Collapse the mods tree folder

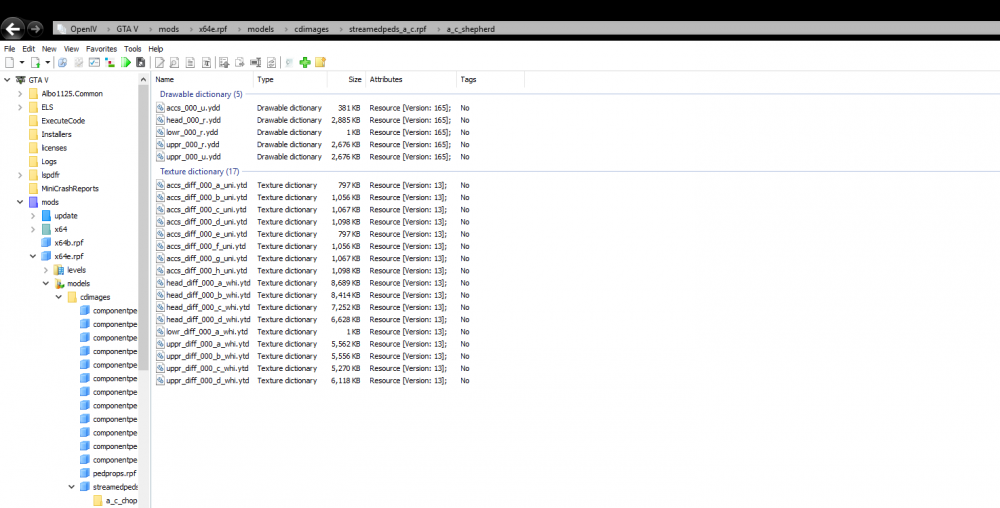pos(20,202)
